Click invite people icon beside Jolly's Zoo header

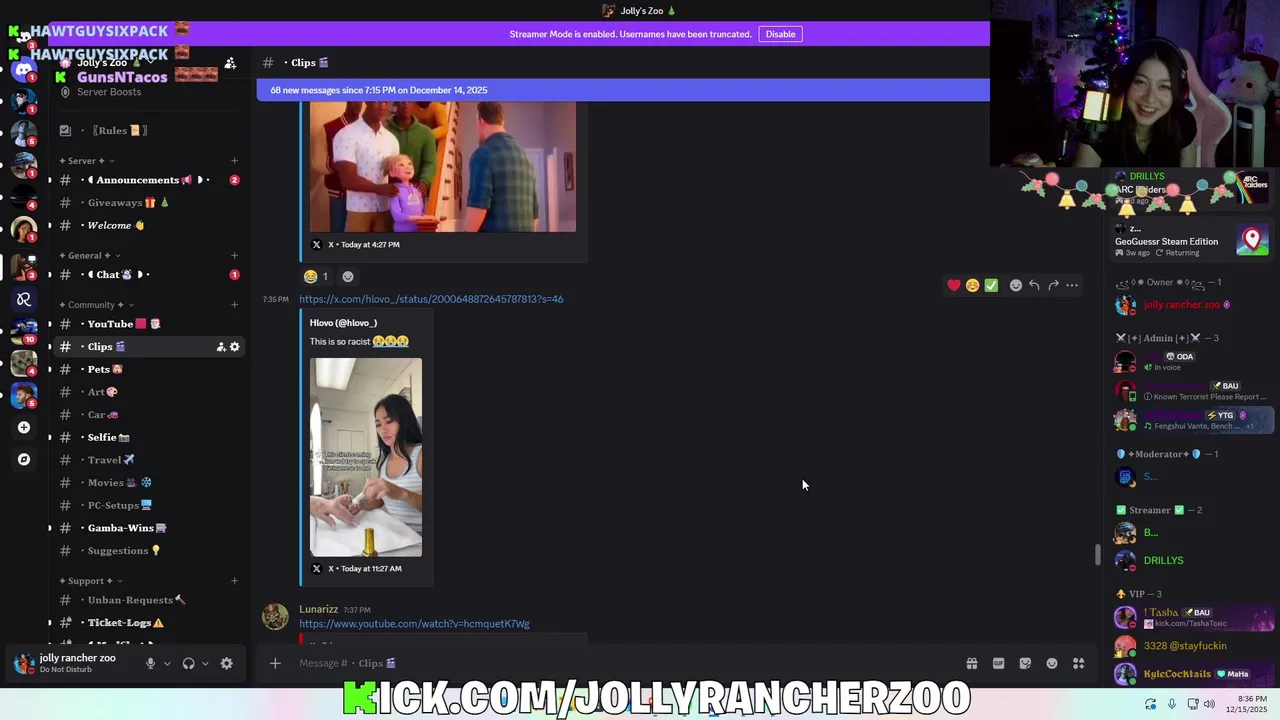tap(230, 63)
